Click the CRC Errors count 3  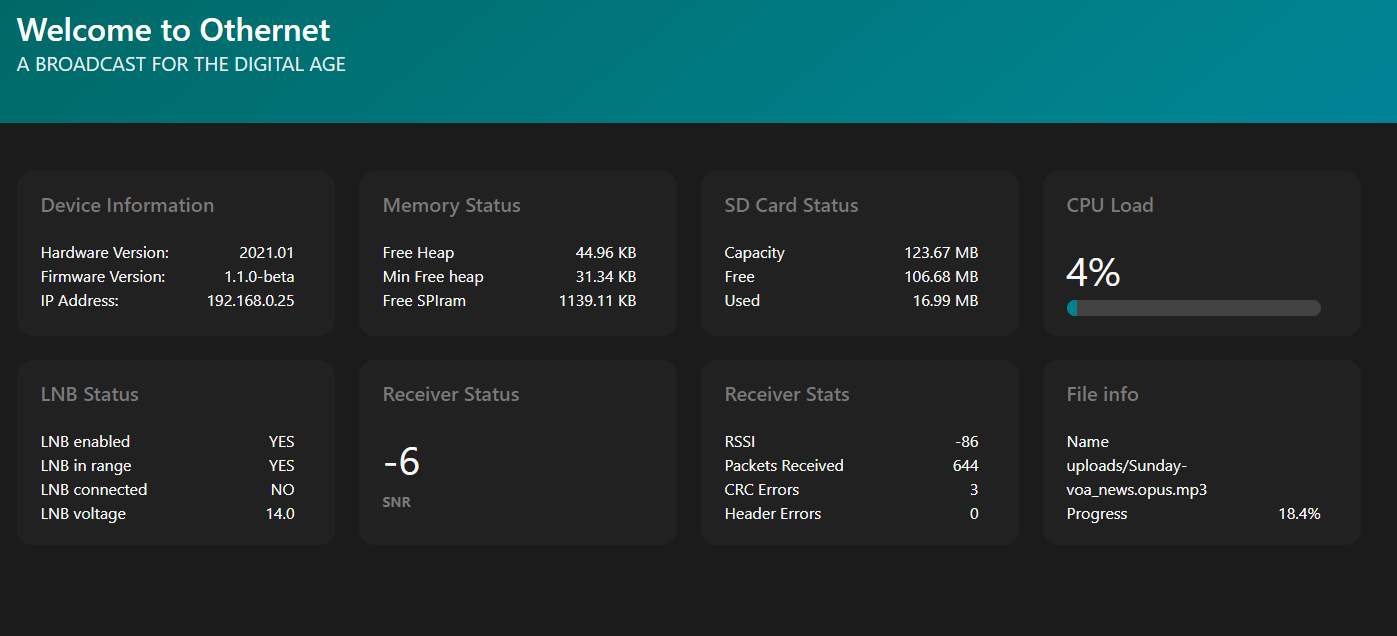point(974,490)
